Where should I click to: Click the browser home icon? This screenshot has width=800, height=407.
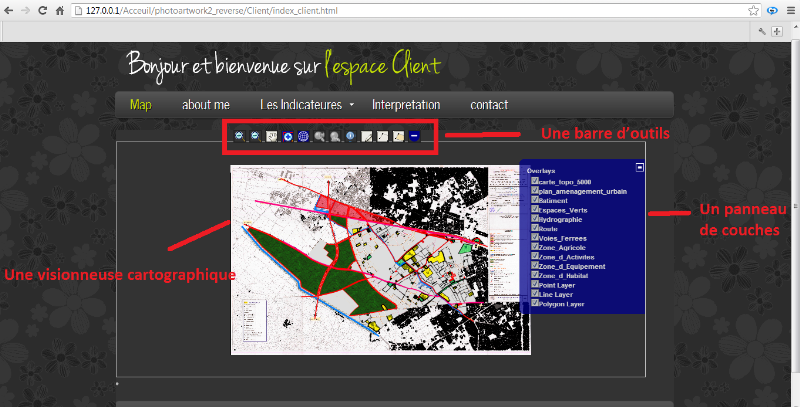tap(61, 10)
